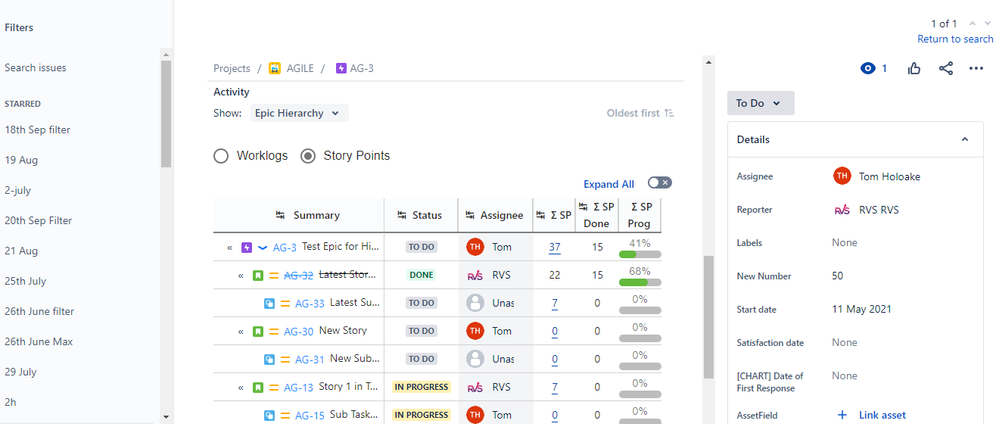Image resolution: width=999 pixels, height=424 pixels.
Task: Click the 0% progress bar for AG-33
Action: click(640, 311)
